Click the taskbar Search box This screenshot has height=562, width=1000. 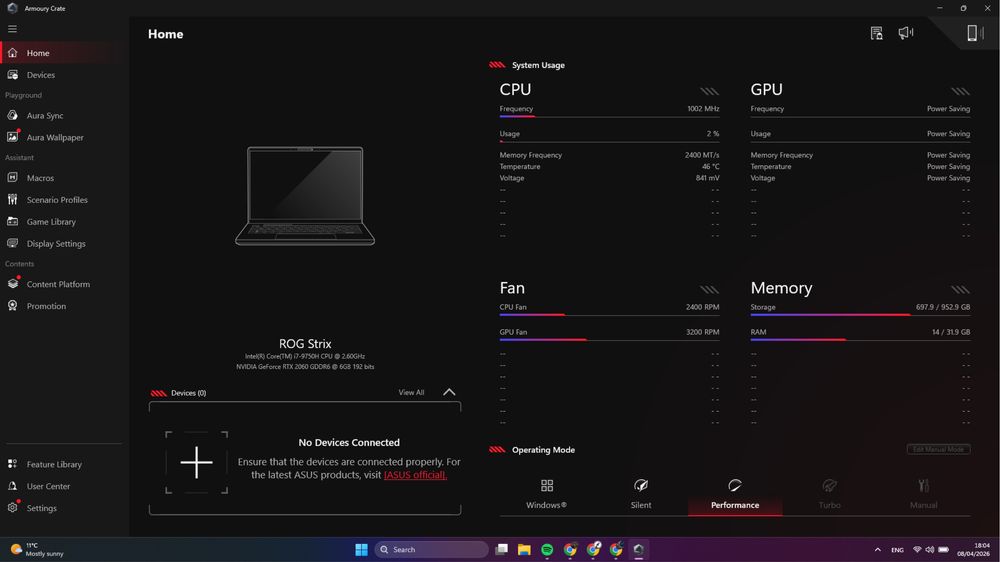pyautogui.click(x=431, y=549)
